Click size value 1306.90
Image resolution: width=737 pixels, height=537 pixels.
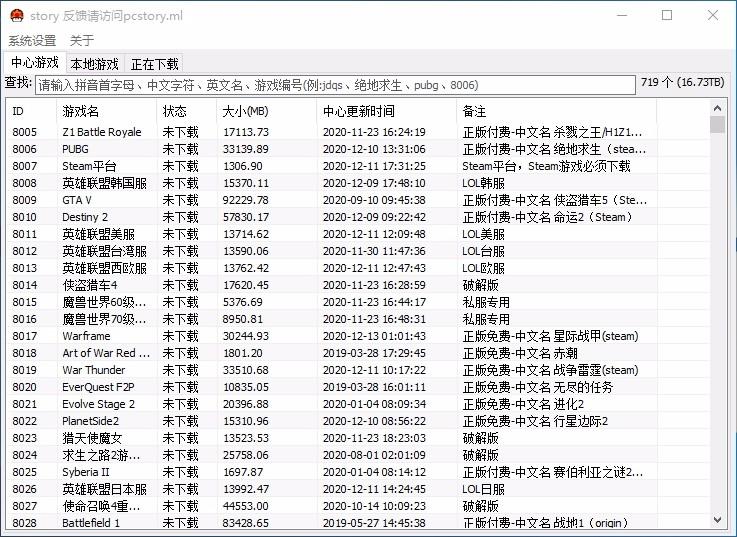pos(243,166)
